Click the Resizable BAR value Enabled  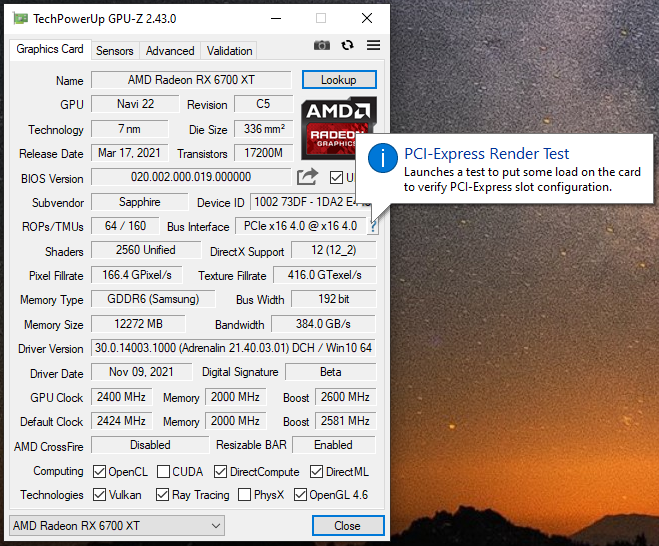tap(334, 445)
